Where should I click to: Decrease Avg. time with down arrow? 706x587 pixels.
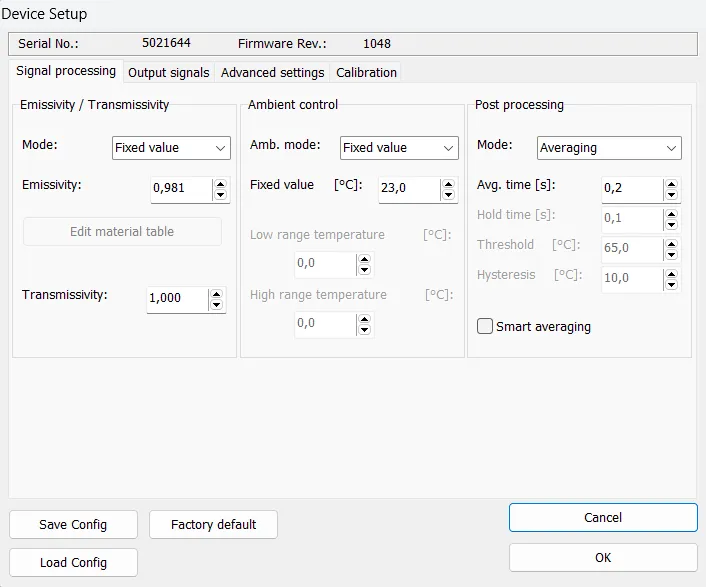tap(671, 195)
